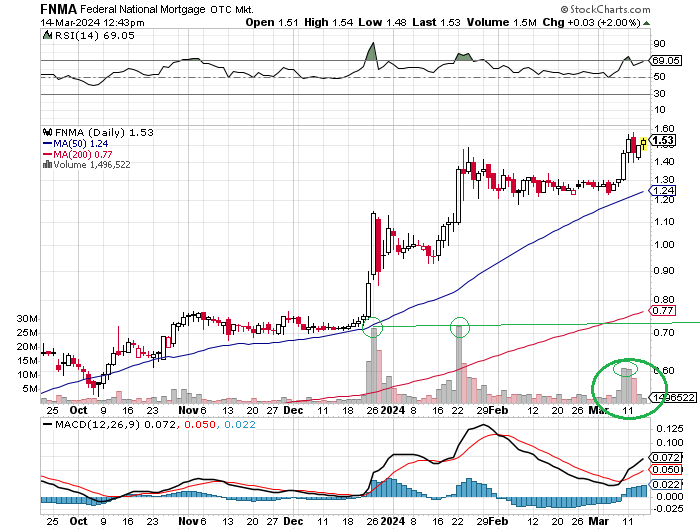This screenshot has height=530, width=700.
Task: Click the 1.40 label on the price axis
Action: click(x=664, y=162)
